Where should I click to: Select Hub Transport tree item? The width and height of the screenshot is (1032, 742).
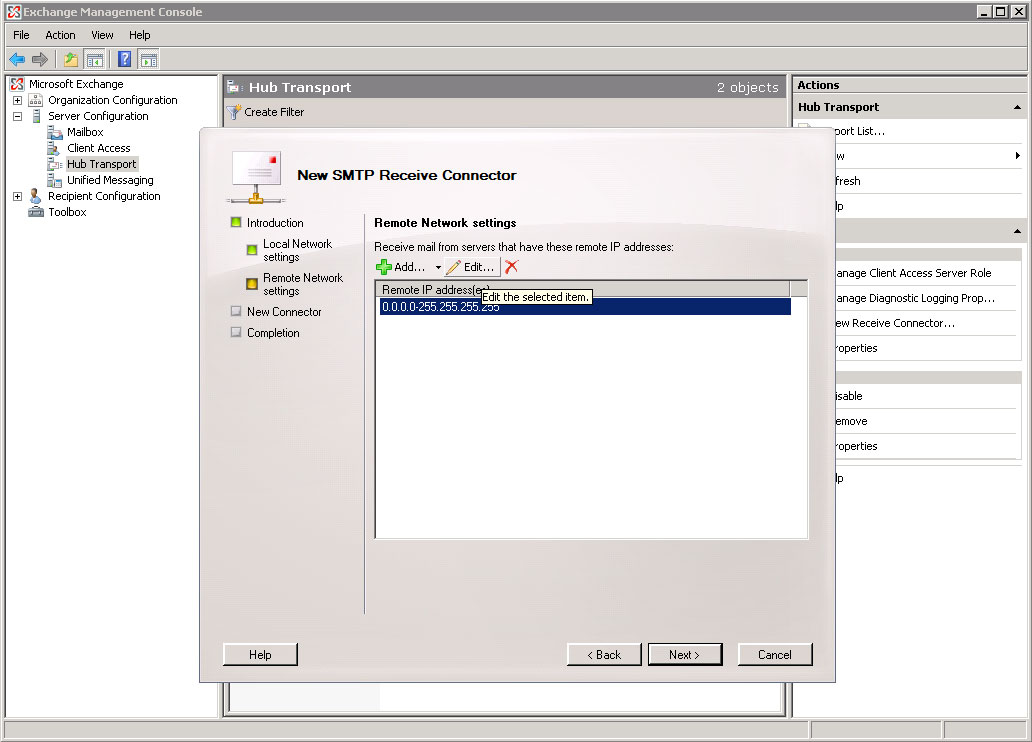point(101,164)
